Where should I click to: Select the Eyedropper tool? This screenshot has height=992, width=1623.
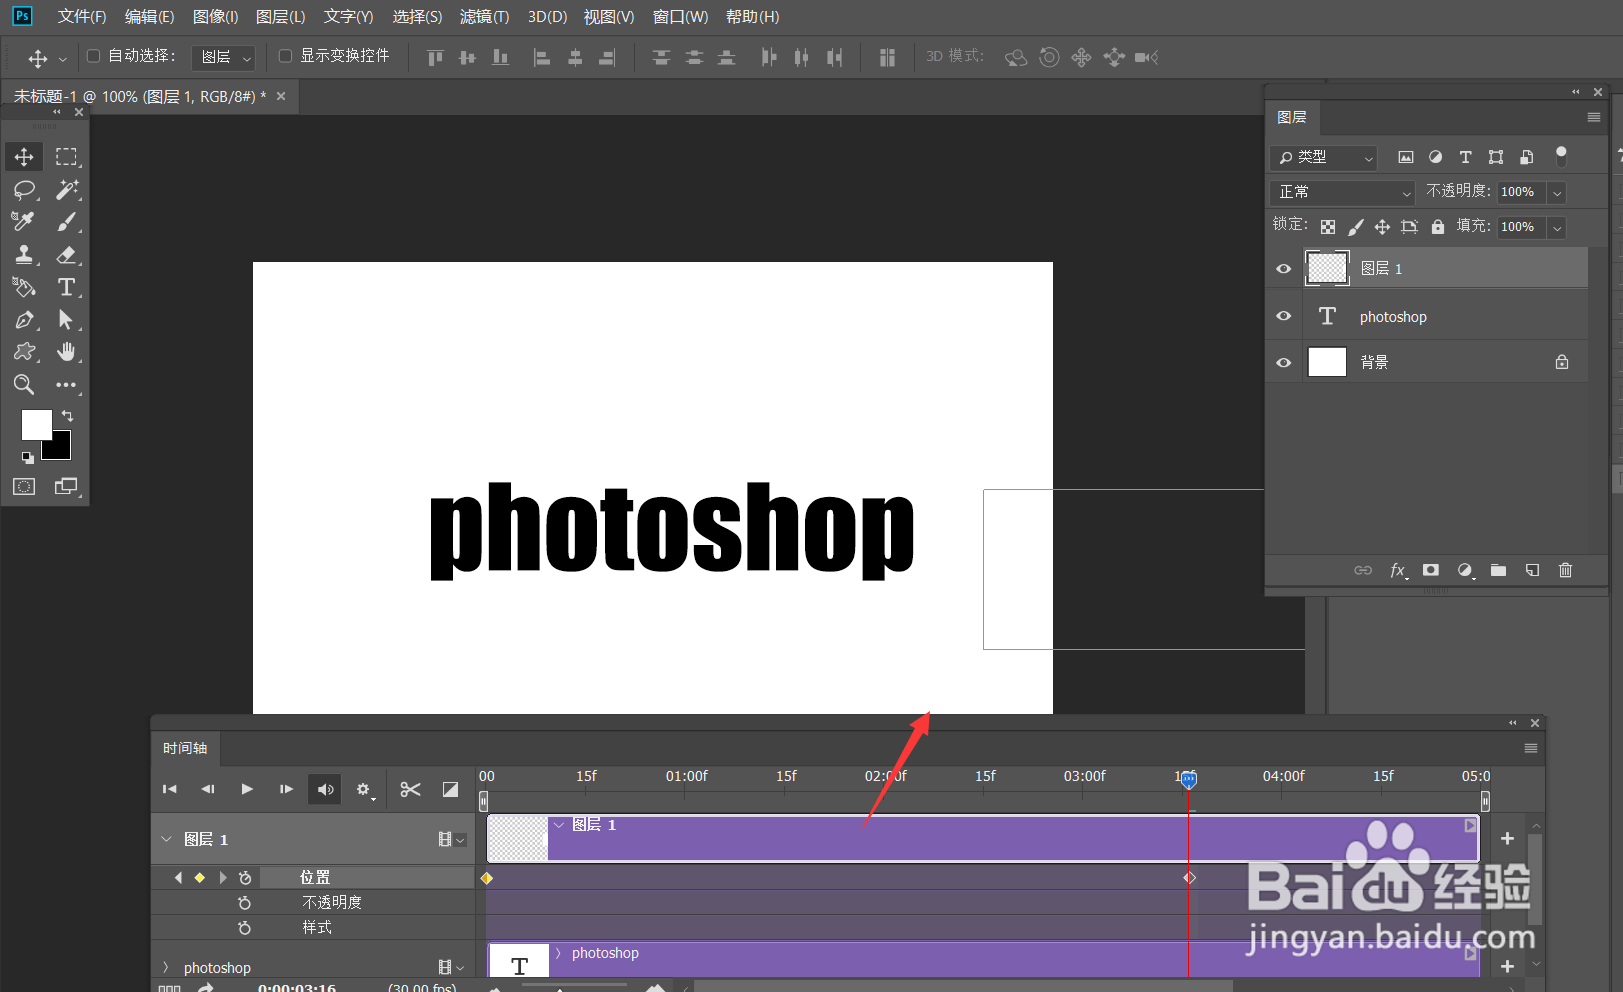(x=24, y=221)
